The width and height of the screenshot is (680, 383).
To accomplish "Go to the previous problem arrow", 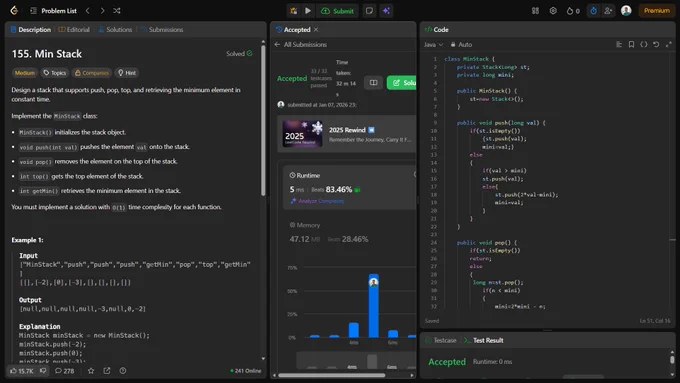I will tap(88, 10).
